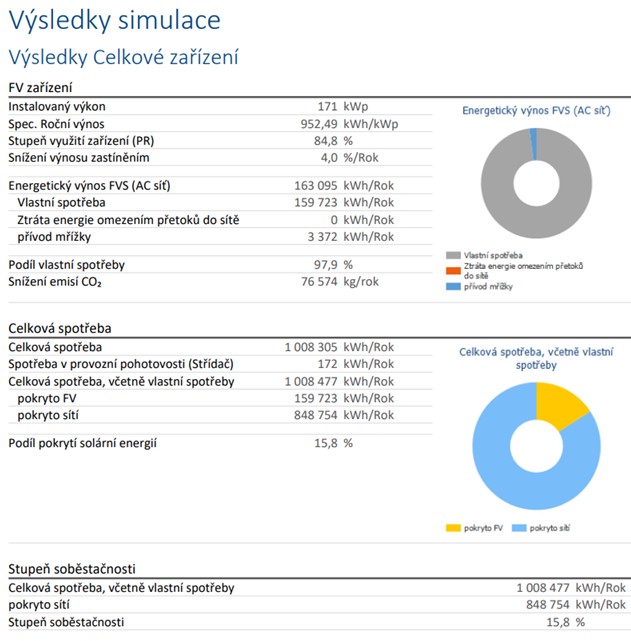Click the value '76 574' kg/rok

(x=319, y=282)
